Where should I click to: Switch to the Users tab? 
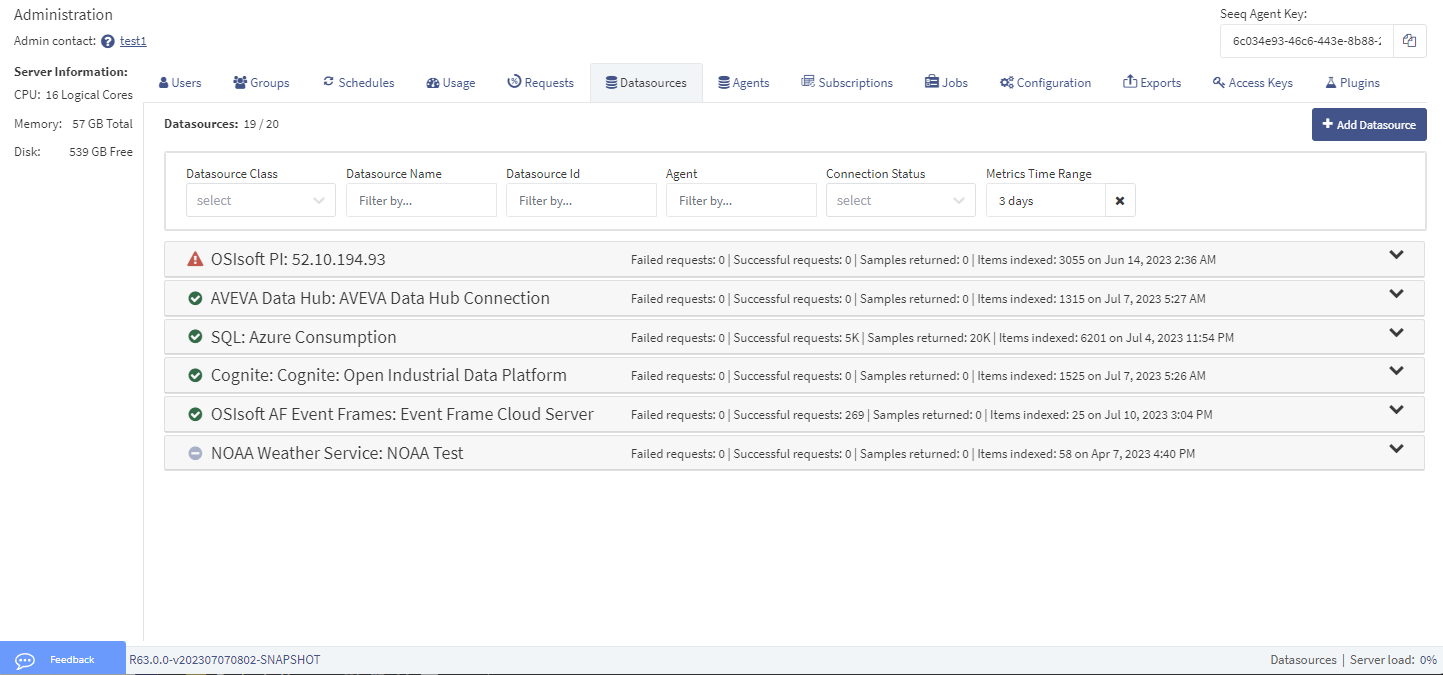pyautogui.click(x=180, y=82)
